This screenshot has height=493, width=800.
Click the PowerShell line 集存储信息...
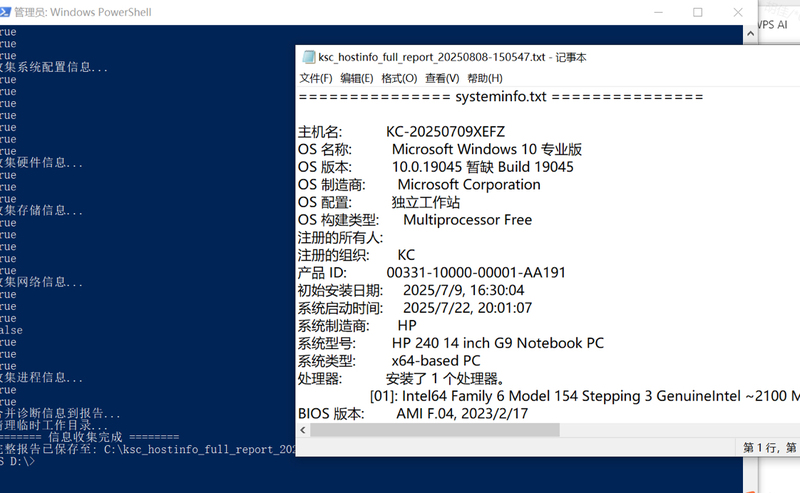(x=41, y=210)
